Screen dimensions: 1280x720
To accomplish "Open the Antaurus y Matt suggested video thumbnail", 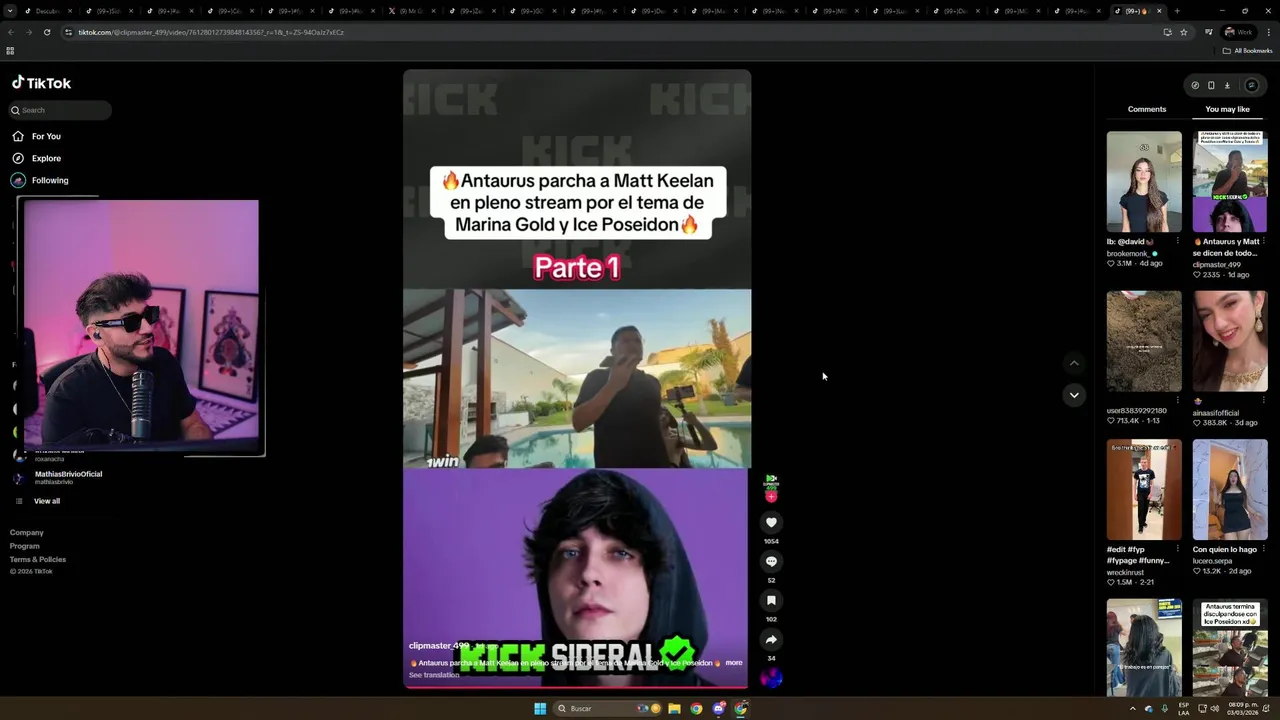I will tap(1230, 181).
